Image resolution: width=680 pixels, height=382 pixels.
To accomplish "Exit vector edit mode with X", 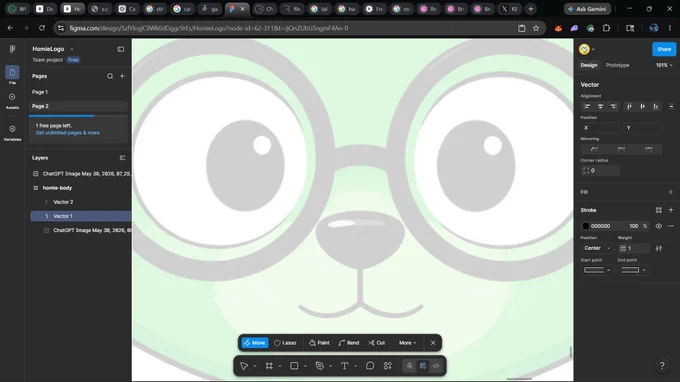I will 433,343.
